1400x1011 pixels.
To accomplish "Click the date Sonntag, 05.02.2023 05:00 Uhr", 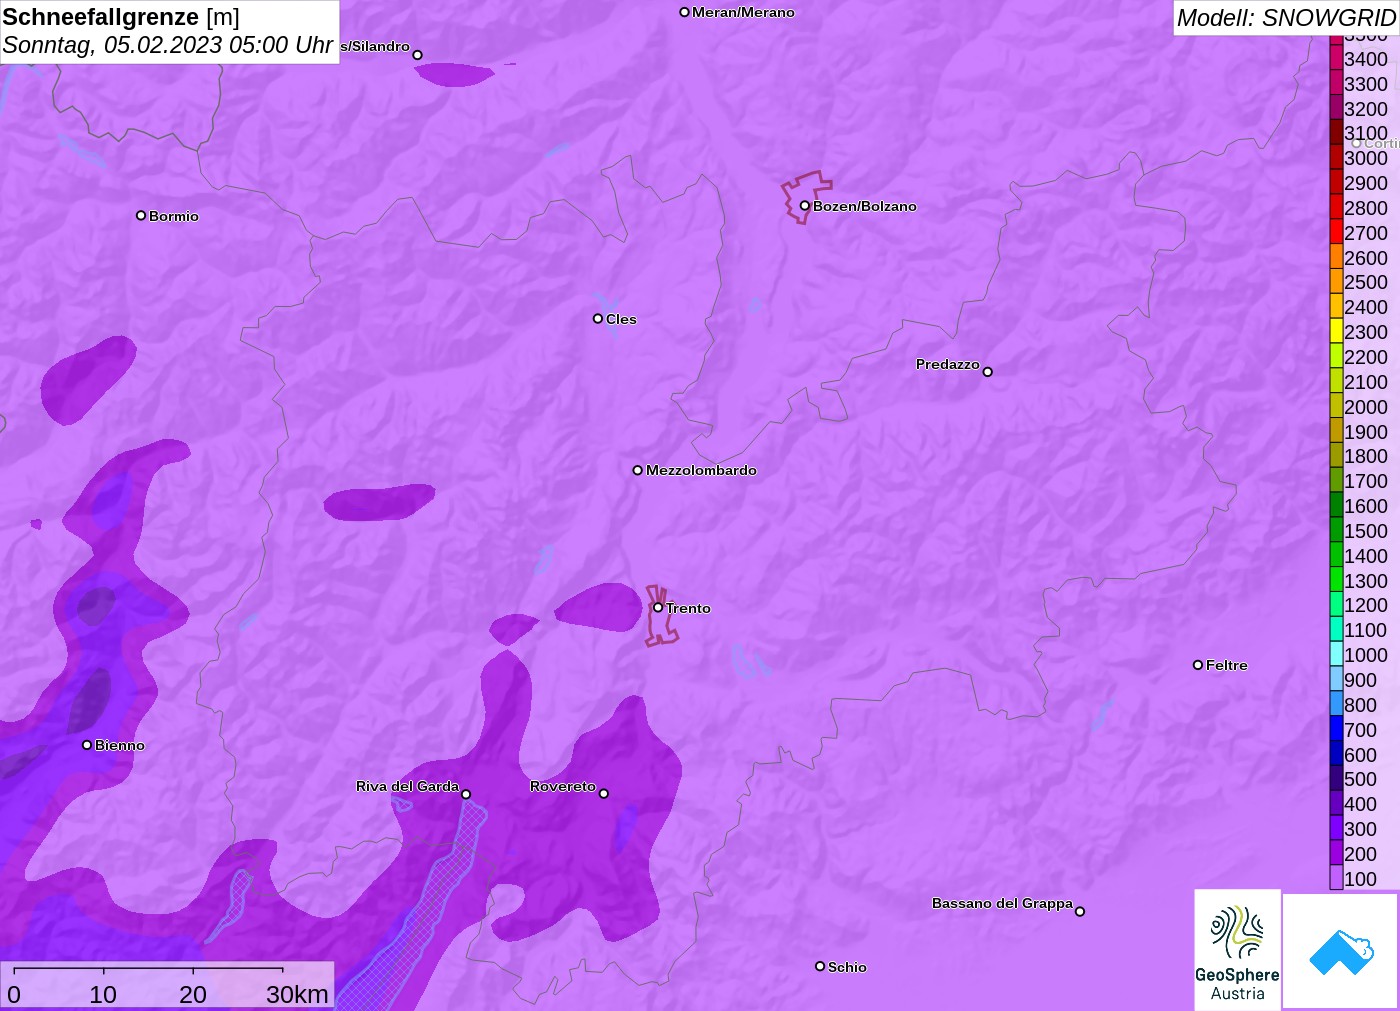I will click(167, 45).
